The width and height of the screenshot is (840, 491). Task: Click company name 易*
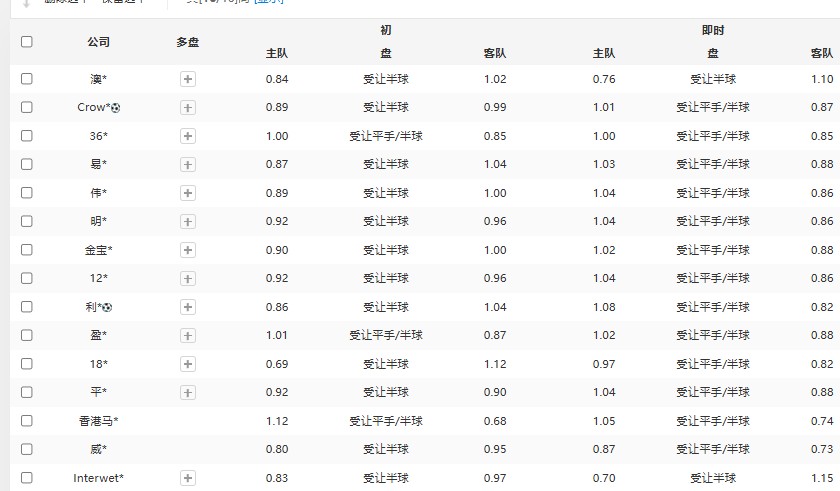click(99, 164)
